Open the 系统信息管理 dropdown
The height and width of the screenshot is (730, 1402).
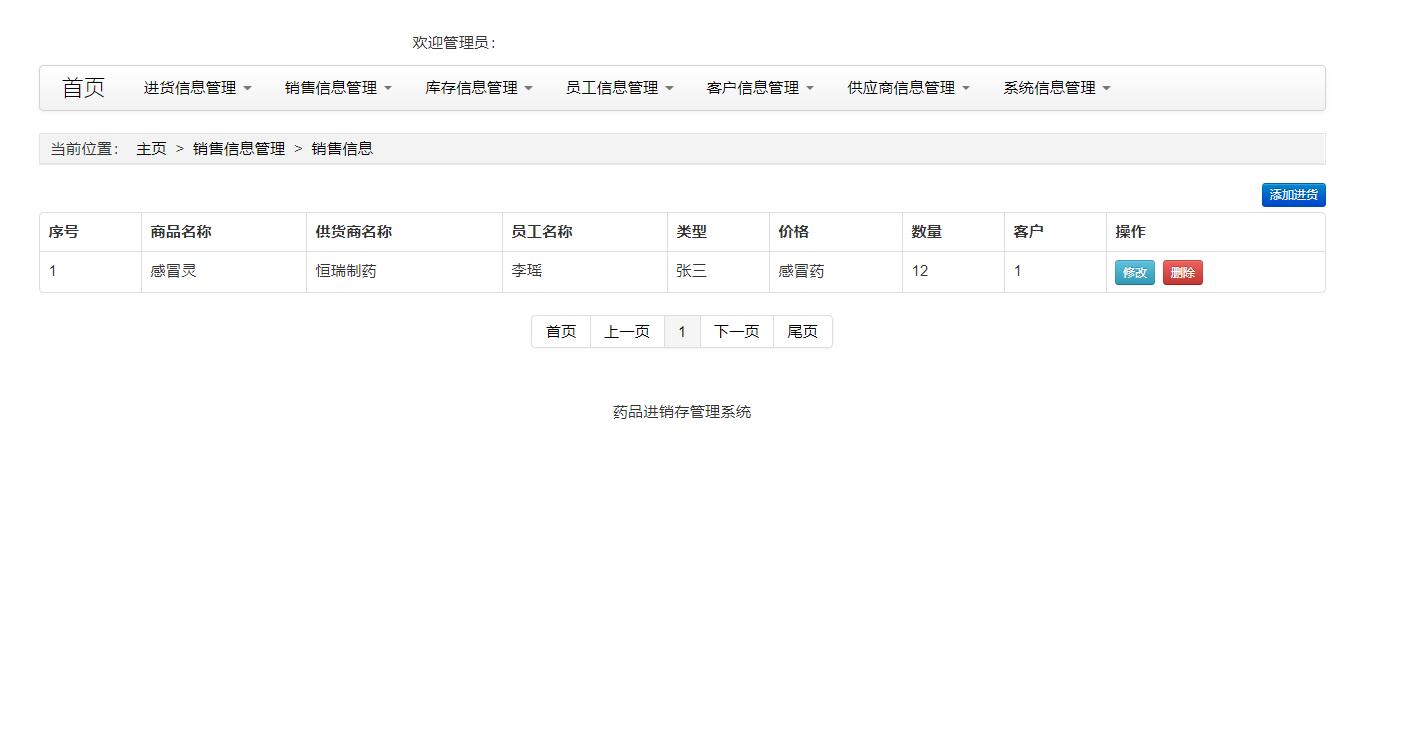click(x=1055, y=87)
